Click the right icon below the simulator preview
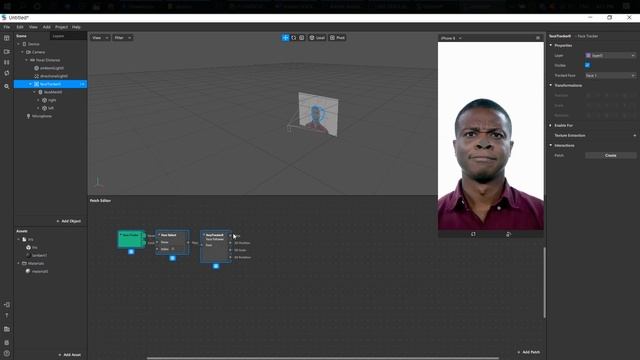 [x=508, y=234]
